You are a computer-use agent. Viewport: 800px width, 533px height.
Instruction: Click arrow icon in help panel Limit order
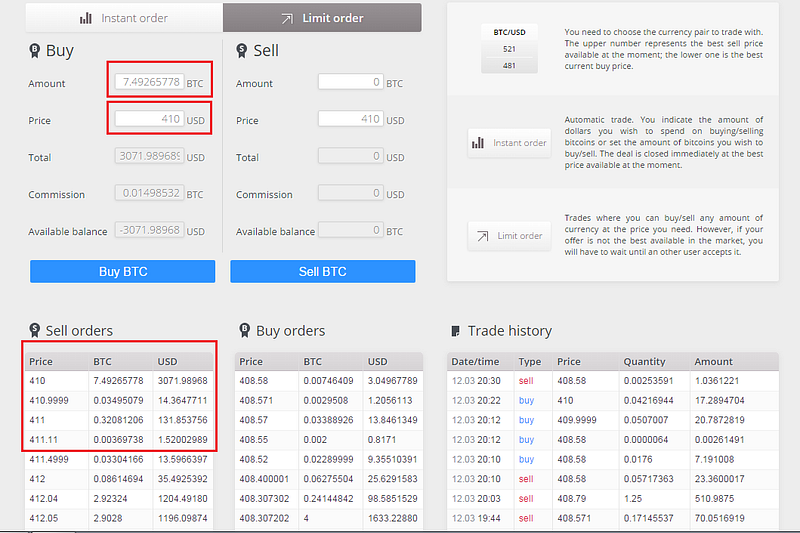coord(483,236)
